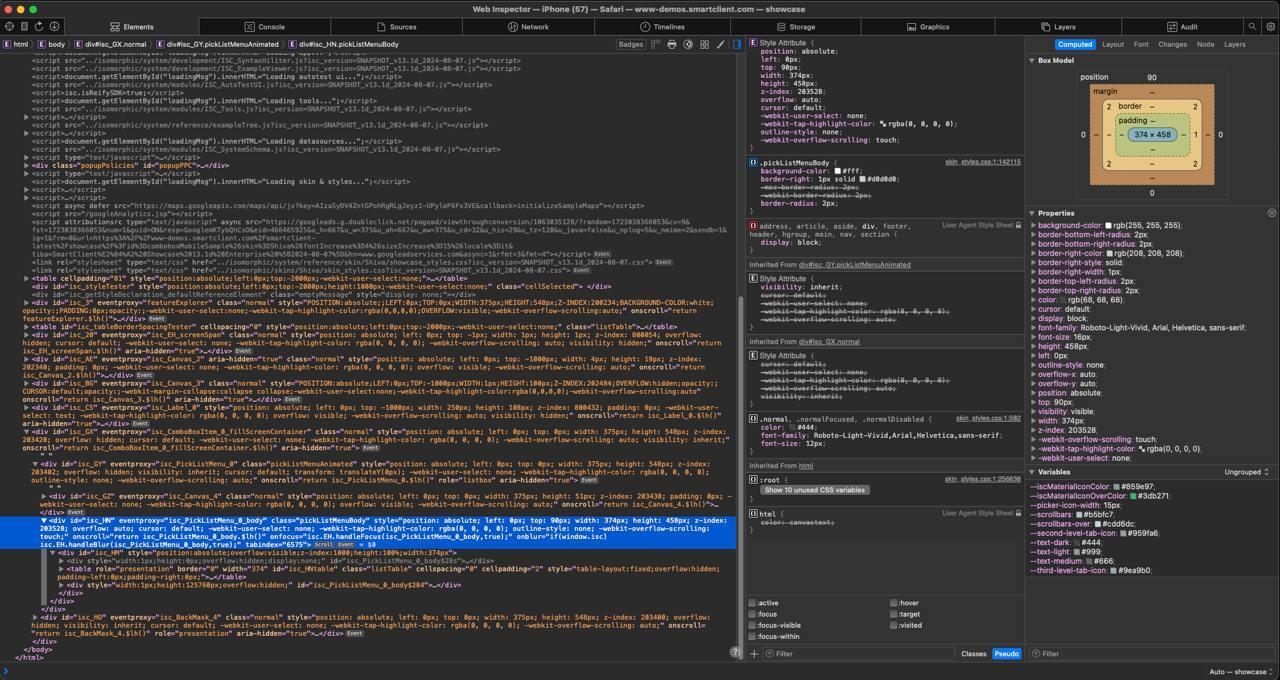
Task: Select div#isc_GX.normal in the breadcrumb
Action: coord(115,44)
